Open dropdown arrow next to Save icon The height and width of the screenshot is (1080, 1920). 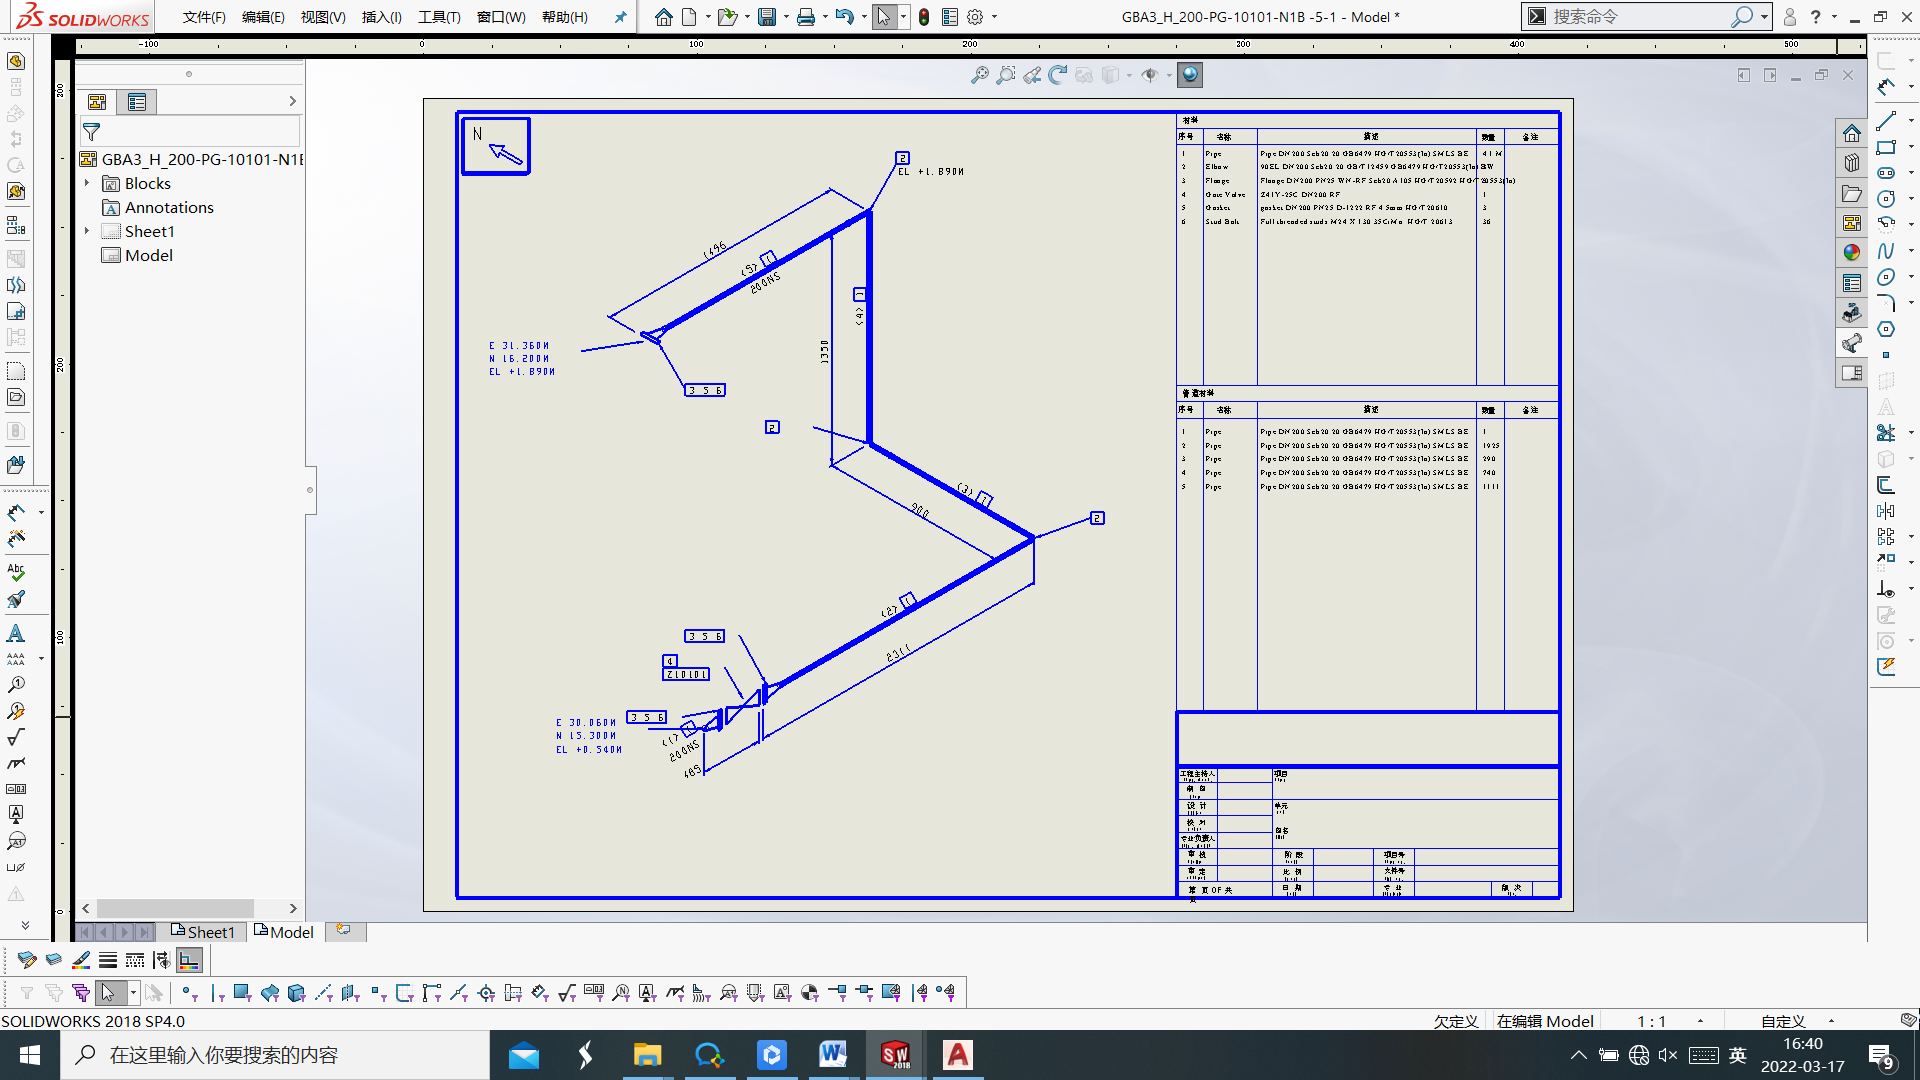coord(786,17)
